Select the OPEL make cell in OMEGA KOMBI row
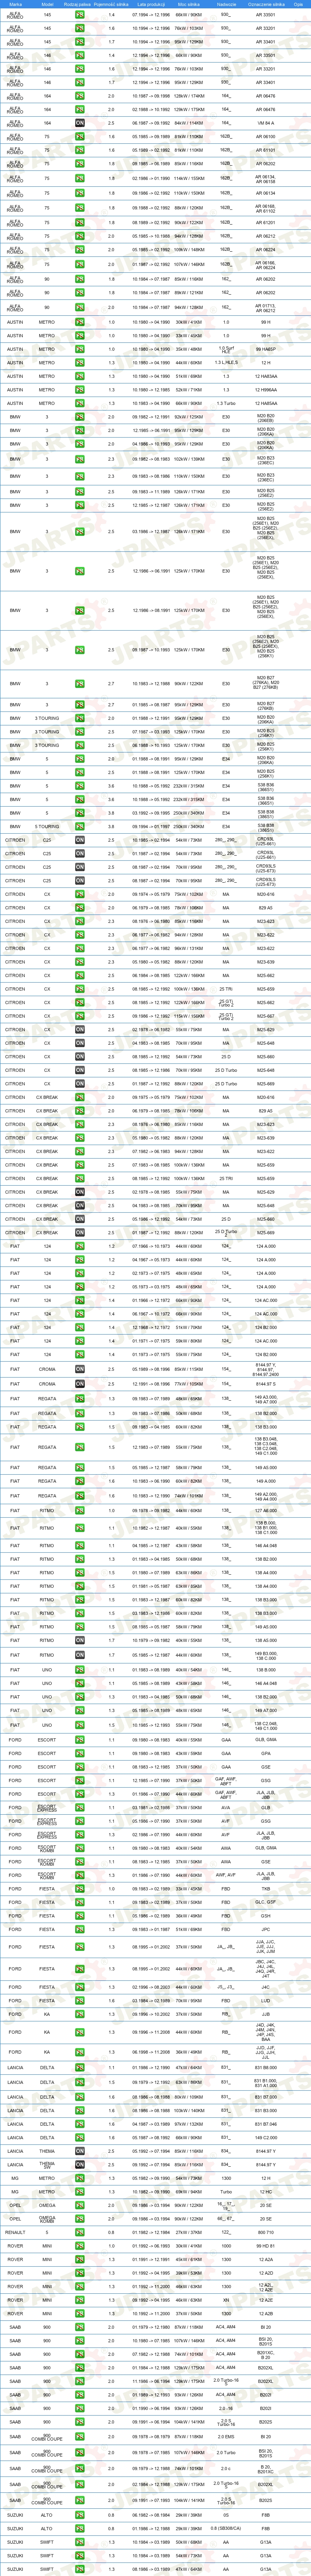The height and width of the screenshot is (2576, 311). tap(15, 2218)
